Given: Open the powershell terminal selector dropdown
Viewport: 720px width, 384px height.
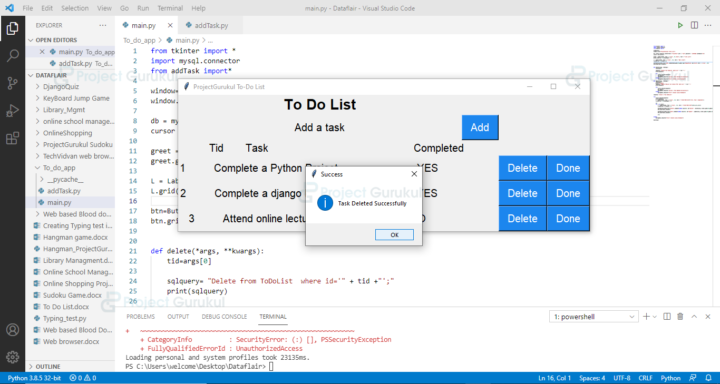Looking at the screenshot, I should (x=594, y=316).
